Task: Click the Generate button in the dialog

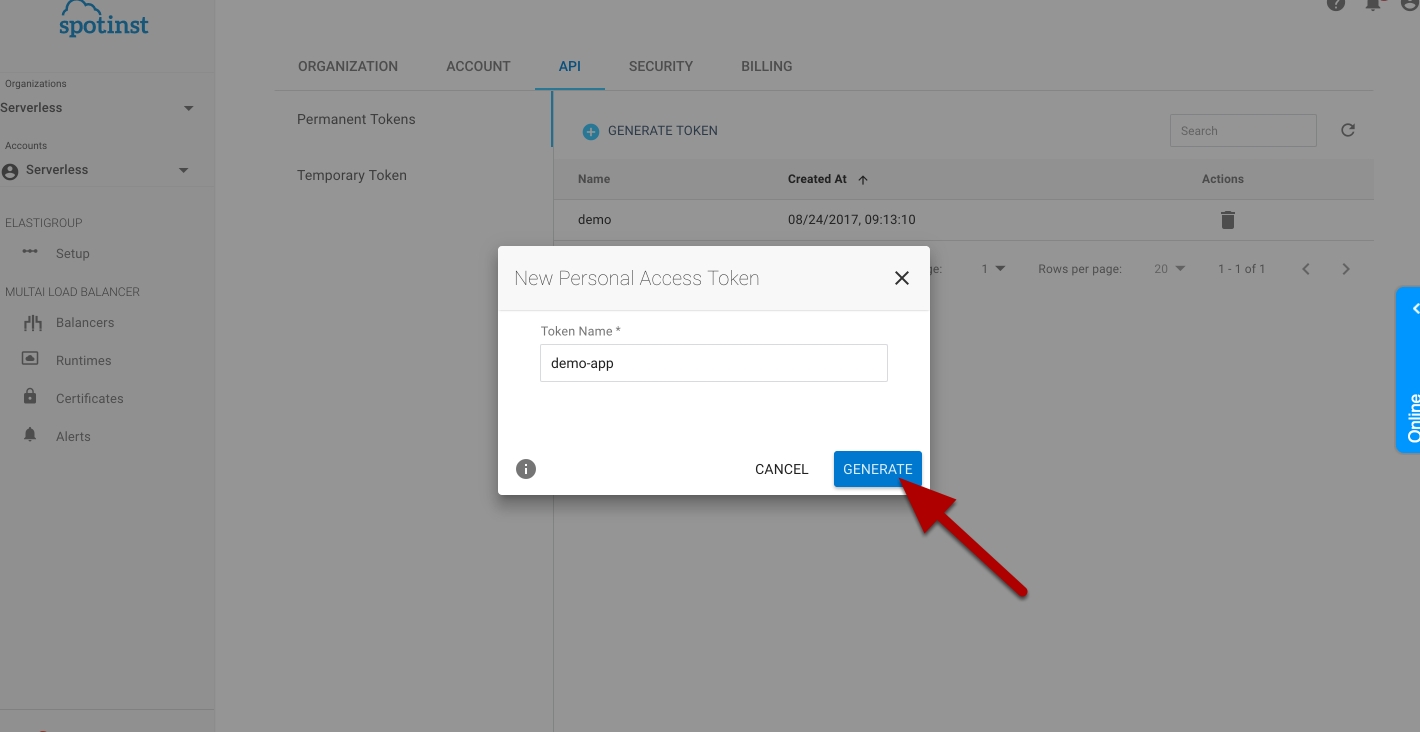Action: click(x=877, y=469)
